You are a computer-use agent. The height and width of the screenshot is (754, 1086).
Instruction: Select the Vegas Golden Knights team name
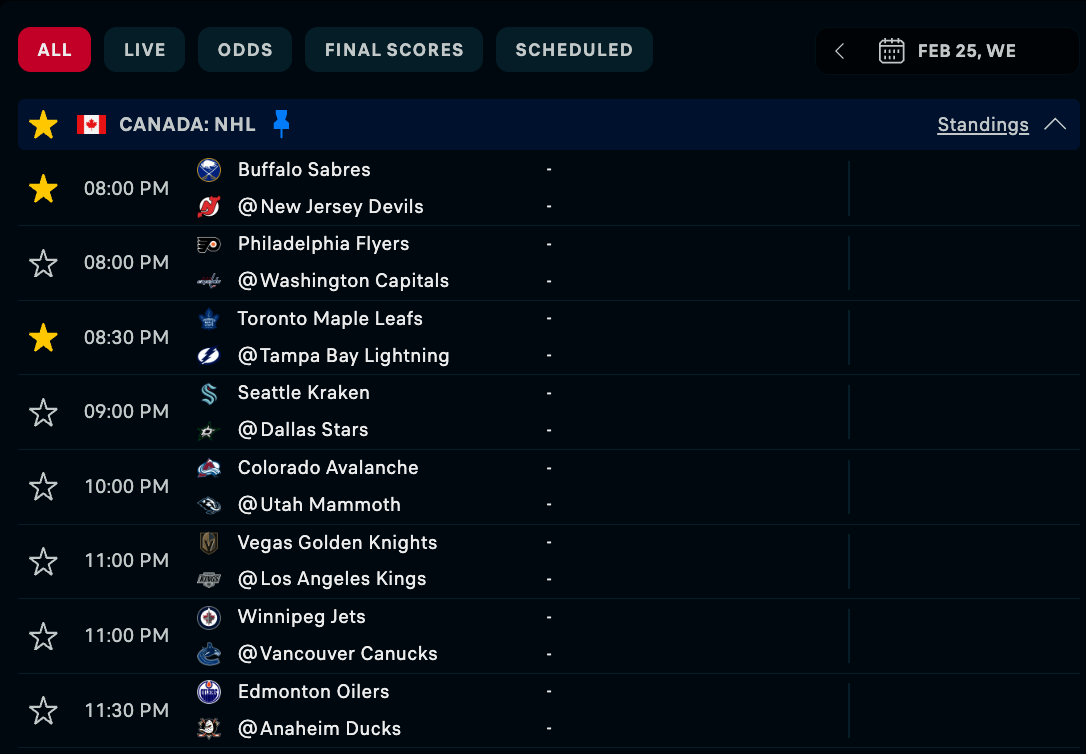click(x=337, y=542)
